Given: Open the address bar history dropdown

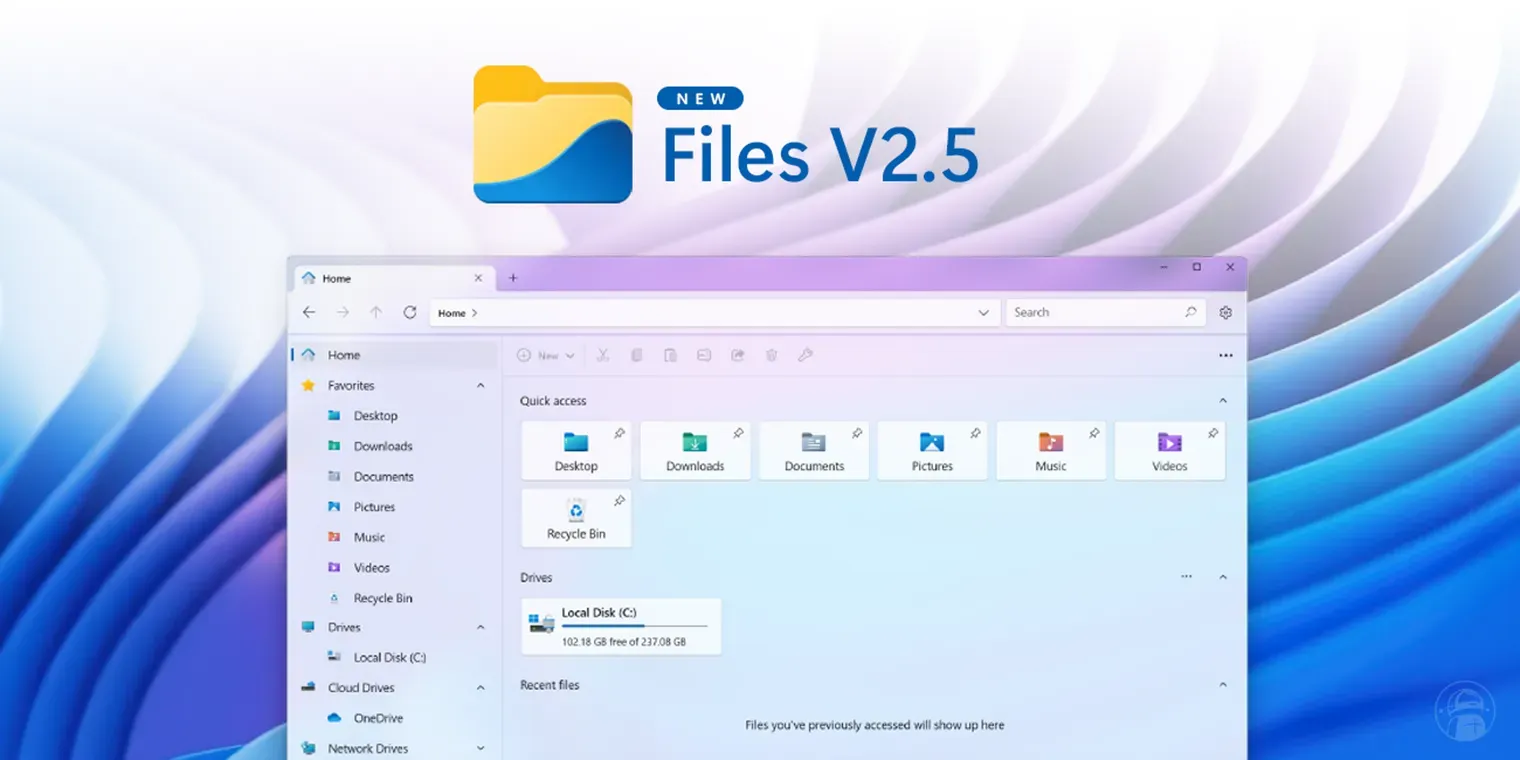Looking at the screenshot, I should [x=983, y=313].
